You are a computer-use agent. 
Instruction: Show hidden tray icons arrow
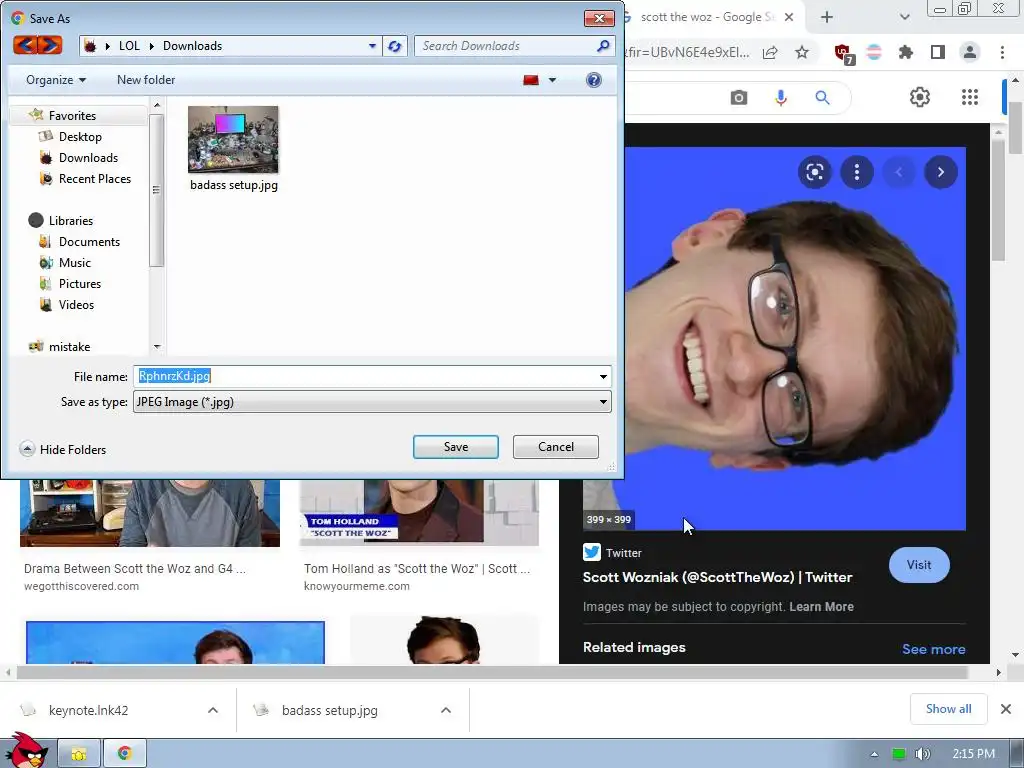874,754
